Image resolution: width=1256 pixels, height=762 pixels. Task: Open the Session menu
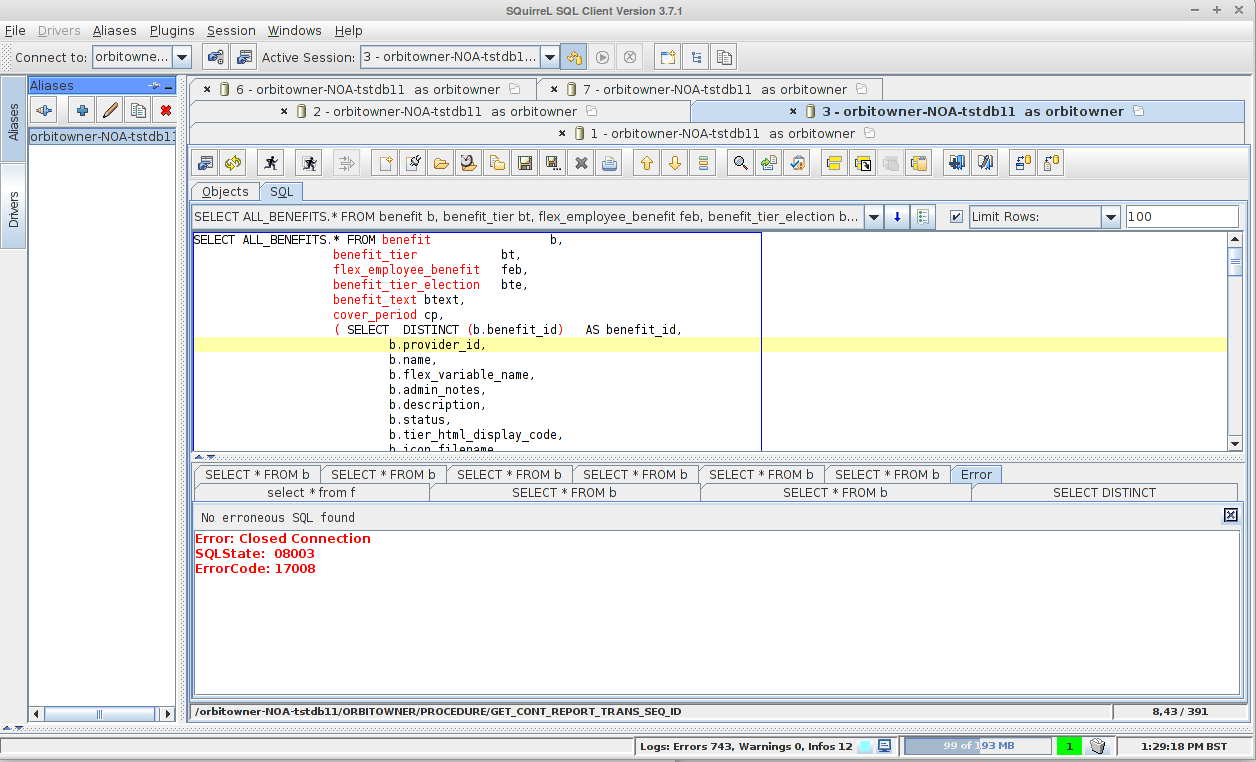(x=231, y=30)
